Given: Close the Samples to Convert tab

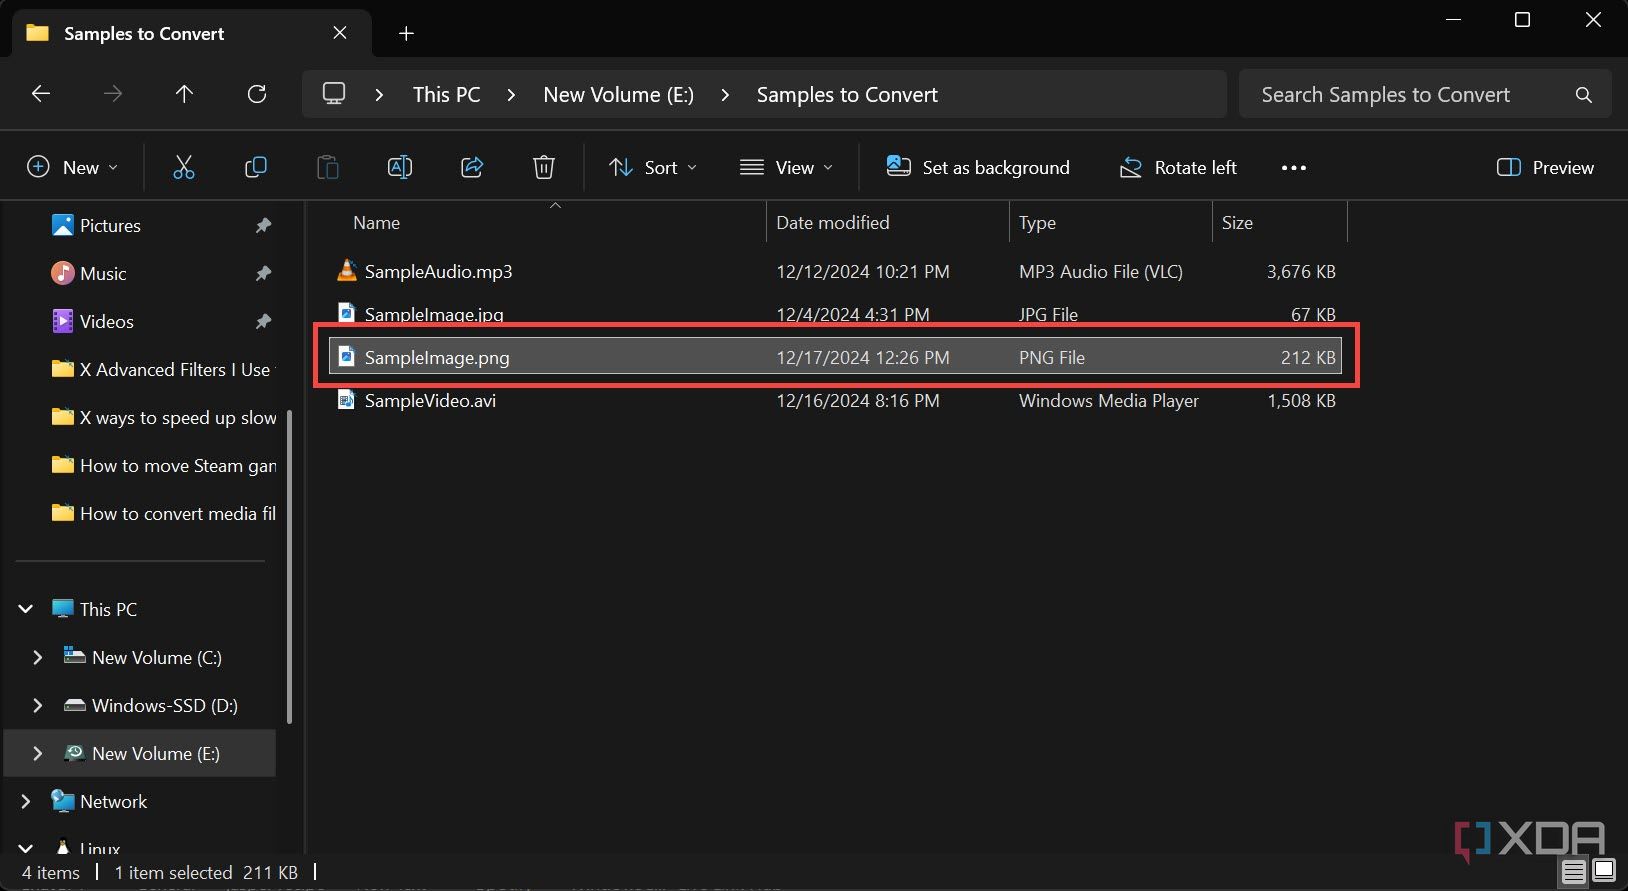Looking at the screenshot, I should [340, 33].
